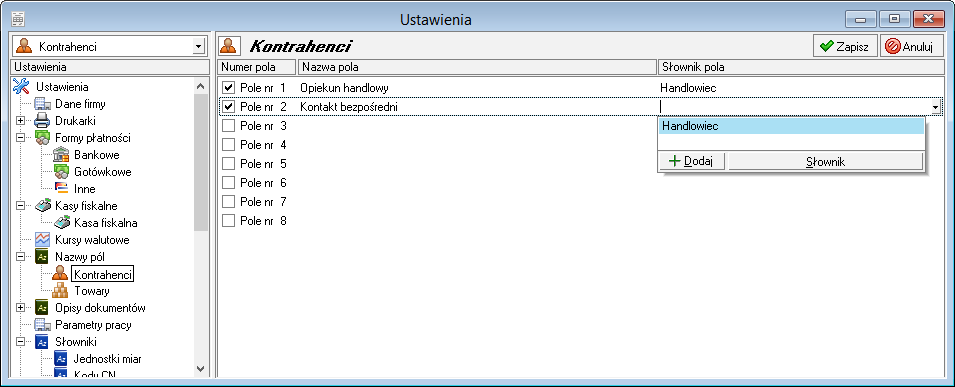
Task: Enable Pole nr 6 checkbox
Action: click(229, 182)
